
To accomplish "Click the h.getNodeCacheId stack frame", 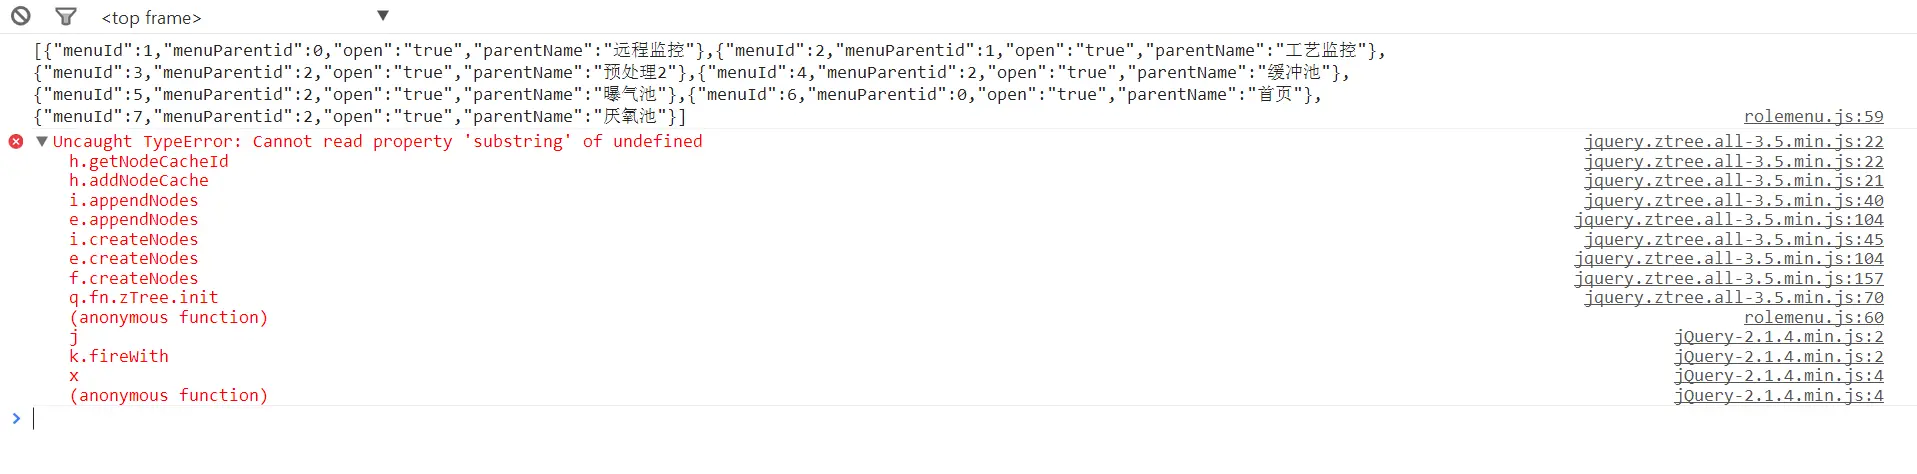I will pyautogui.click(x=148, y=162).
